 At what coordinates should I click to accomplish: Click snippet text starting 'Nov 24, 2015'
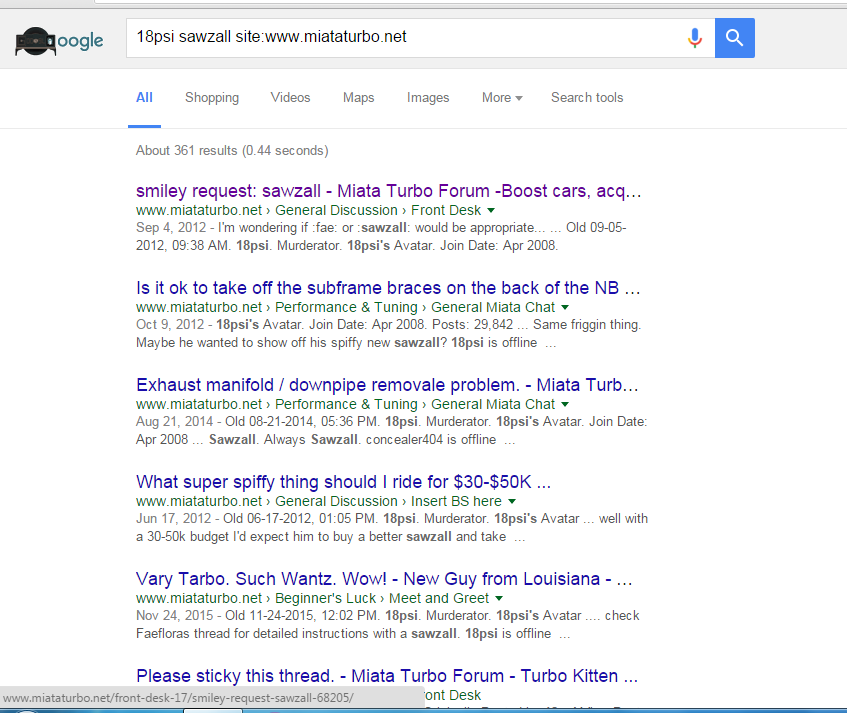coord(388,624)
